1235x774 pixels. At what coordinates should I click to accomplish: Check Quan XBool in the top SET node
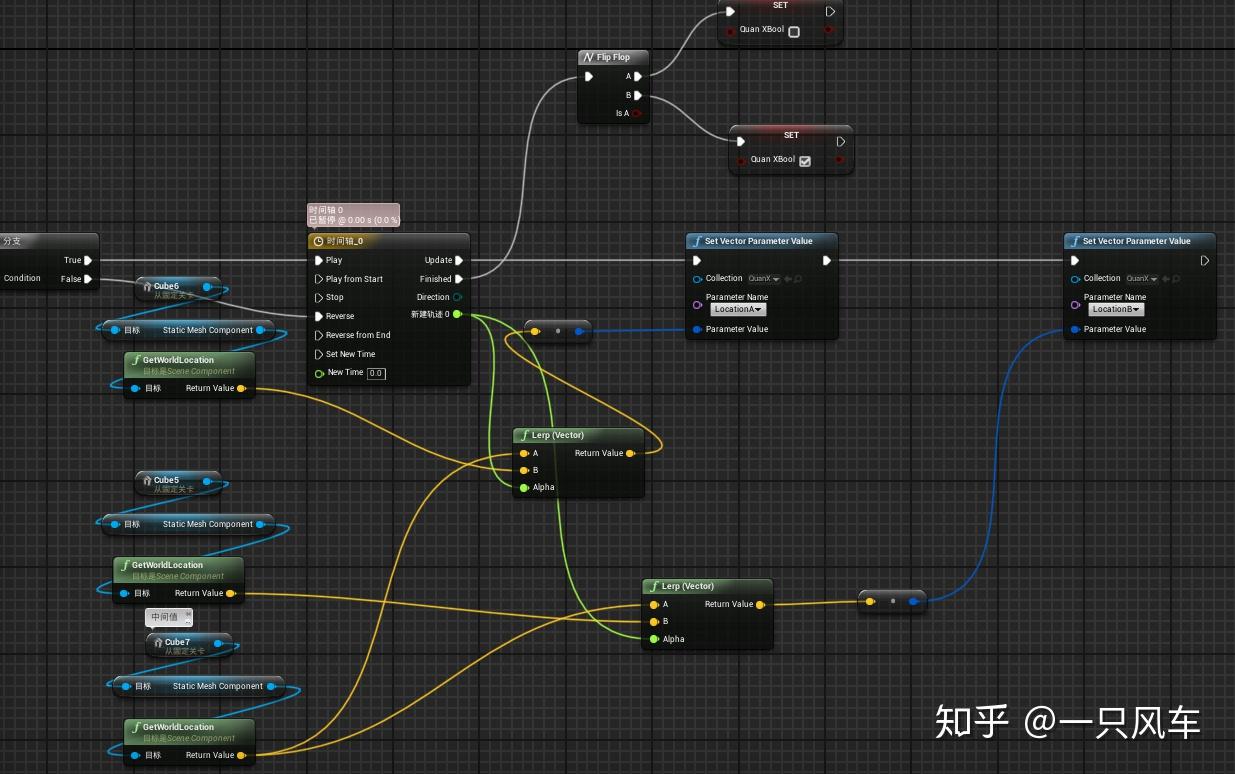[793, 31]
